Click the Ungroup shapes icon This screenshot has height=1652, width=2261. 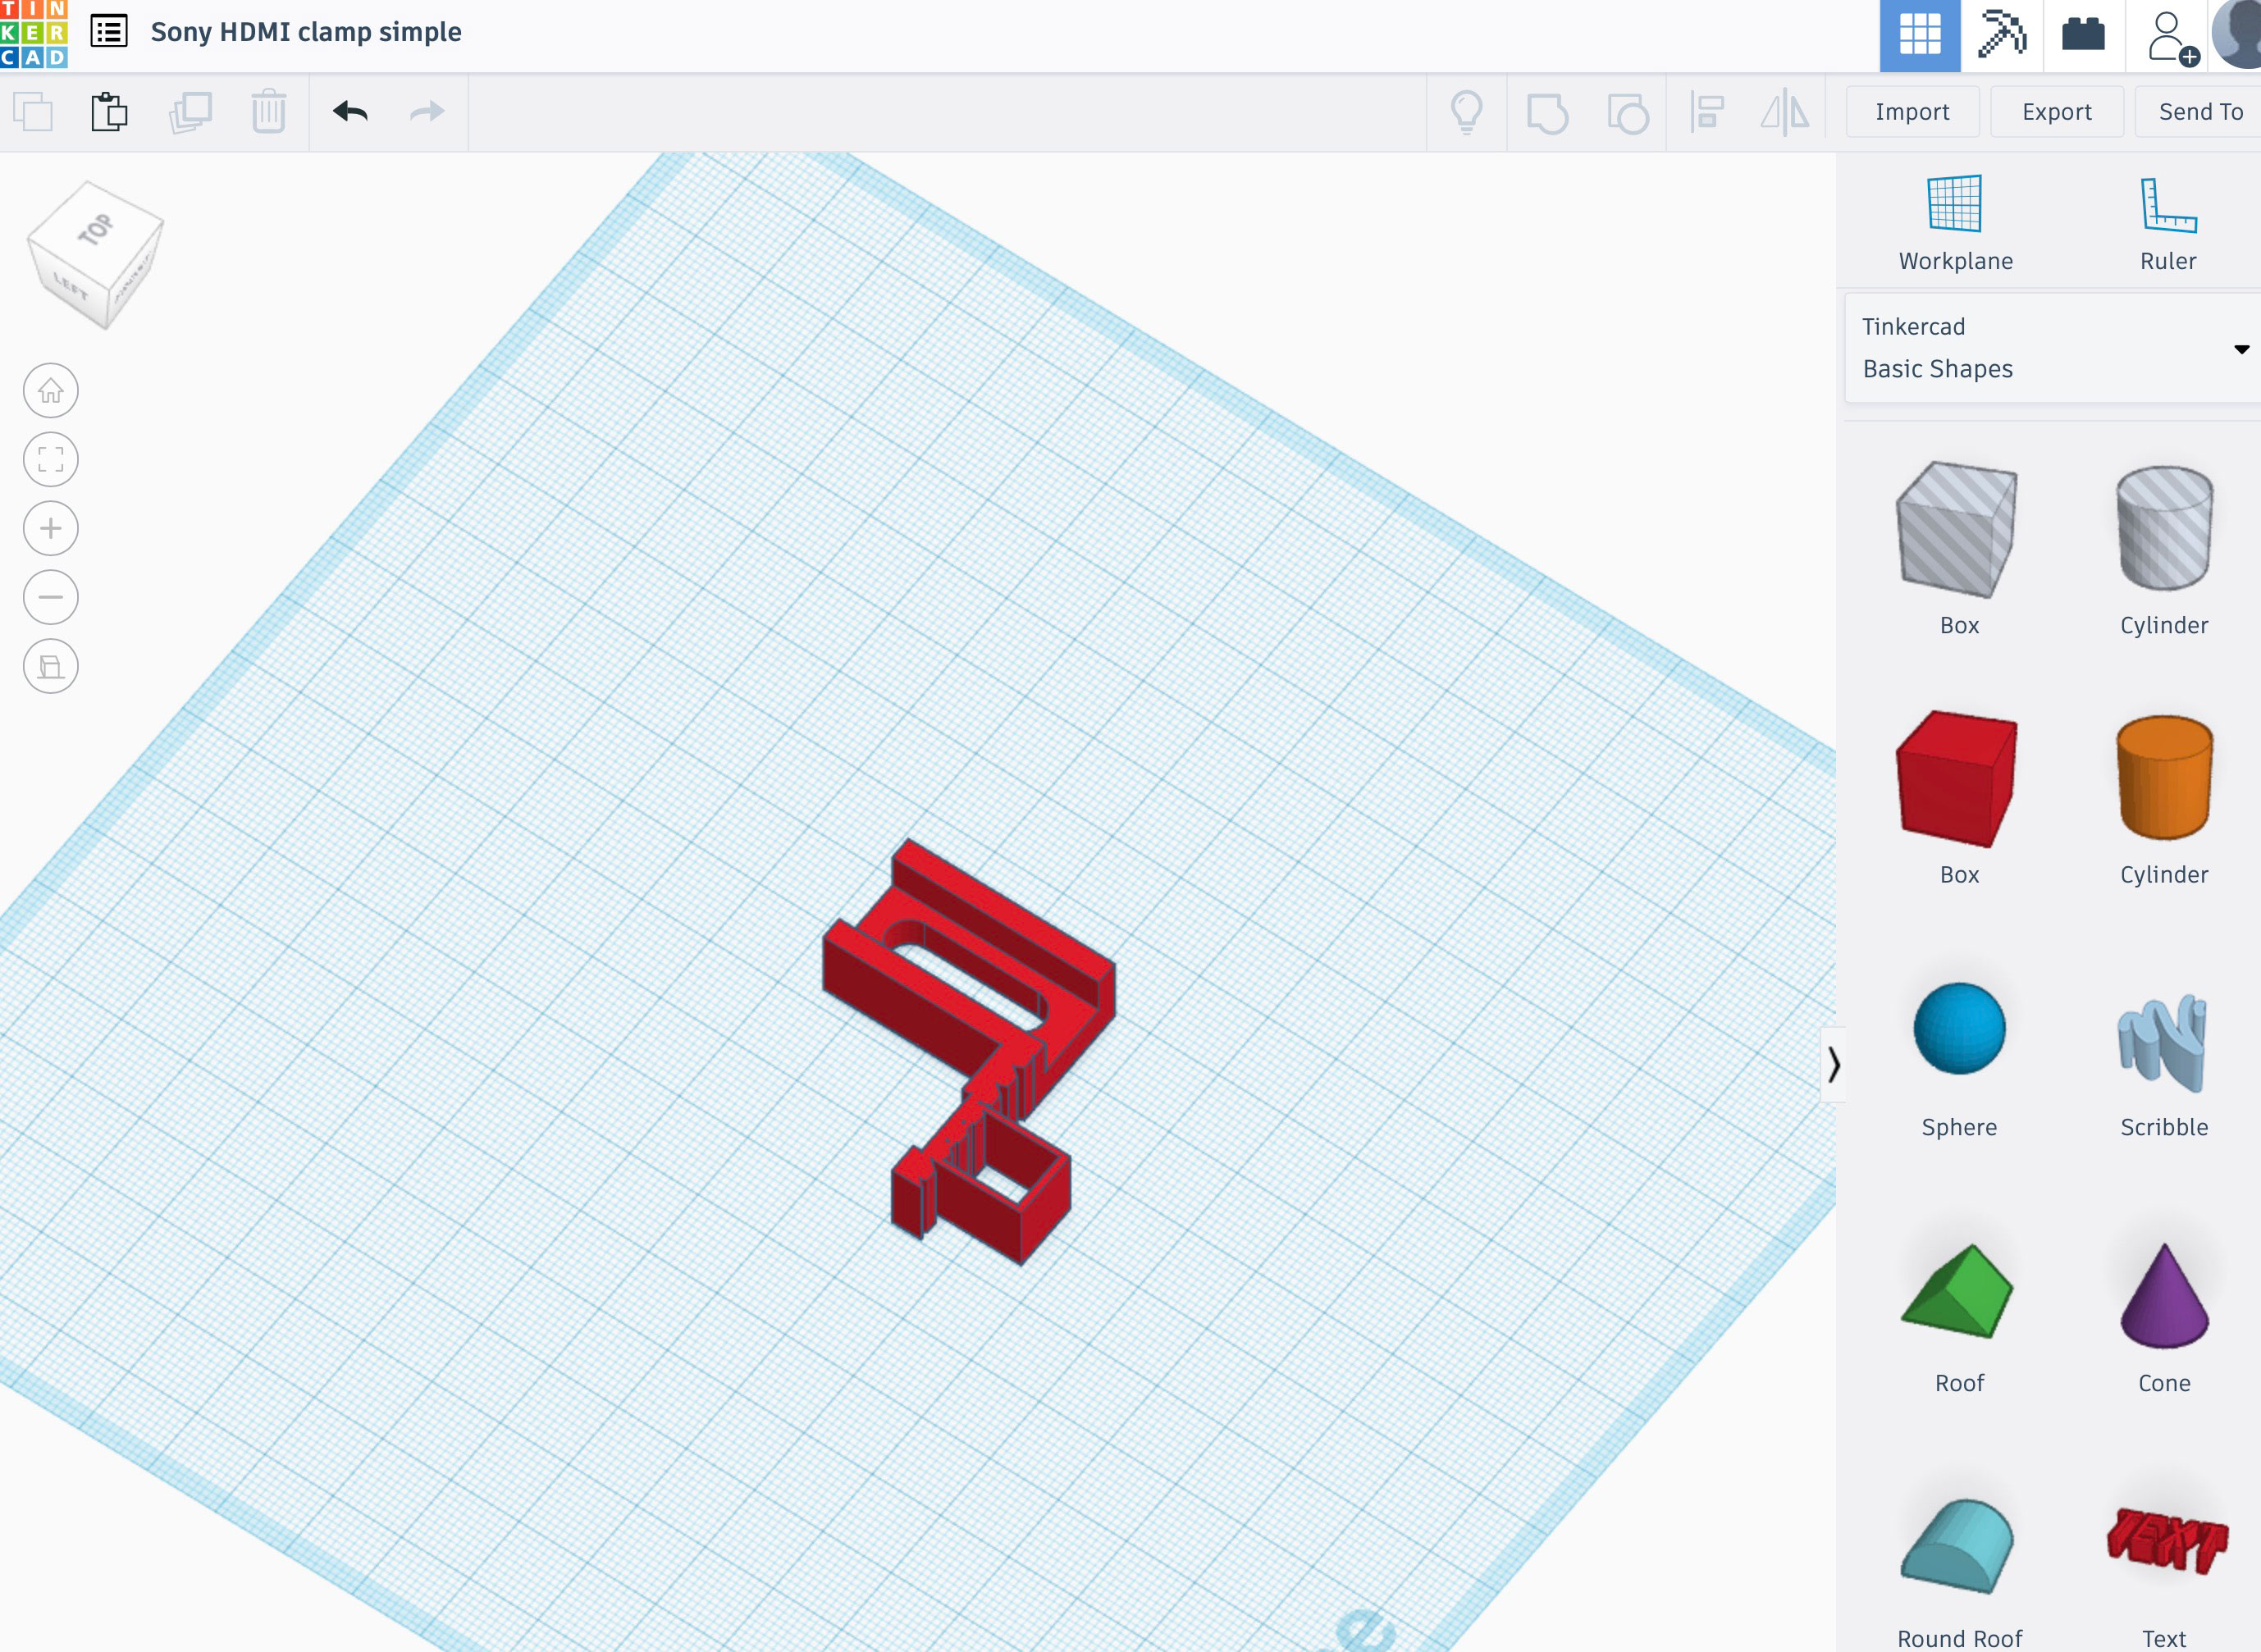point(1627,113)
